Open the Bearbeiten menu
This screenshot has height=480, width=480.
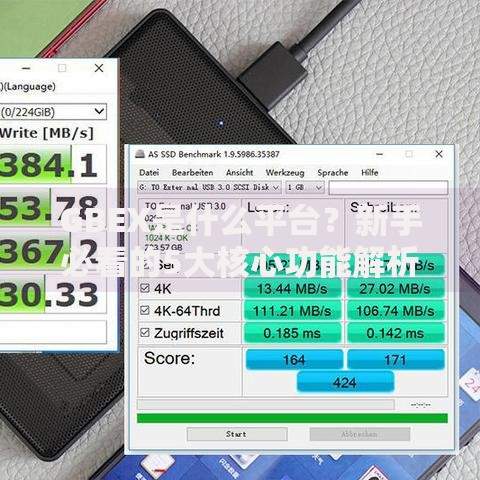(193, 173)
